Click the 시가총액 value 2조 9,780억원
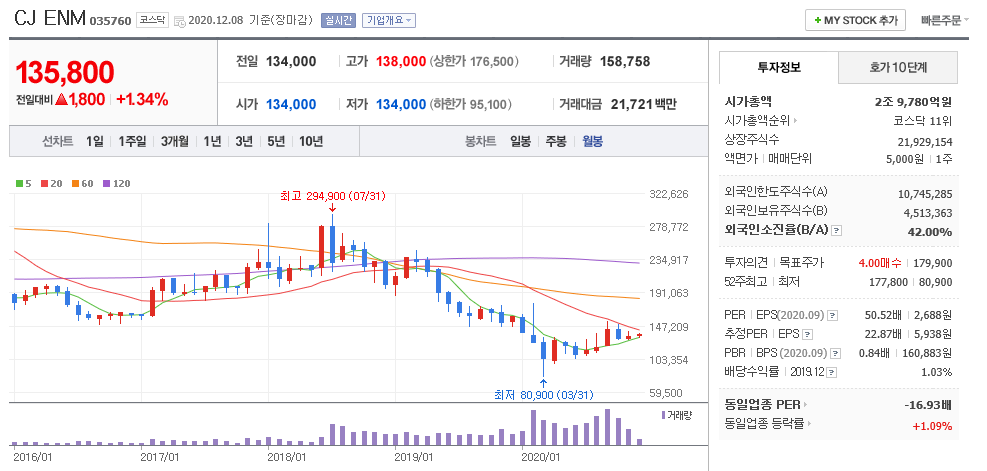This screenshot has height=471, width=987. coord(913,101)
